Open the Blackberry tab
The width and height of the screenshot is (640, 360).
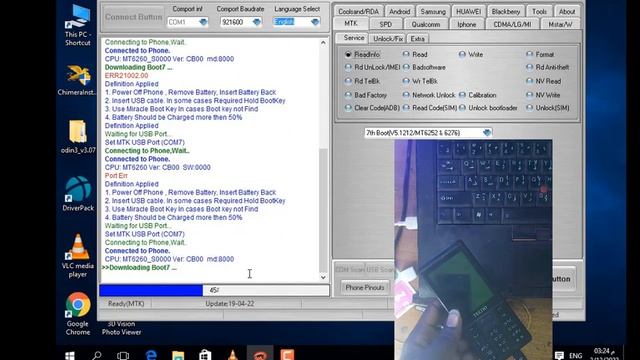click(506, 11)
